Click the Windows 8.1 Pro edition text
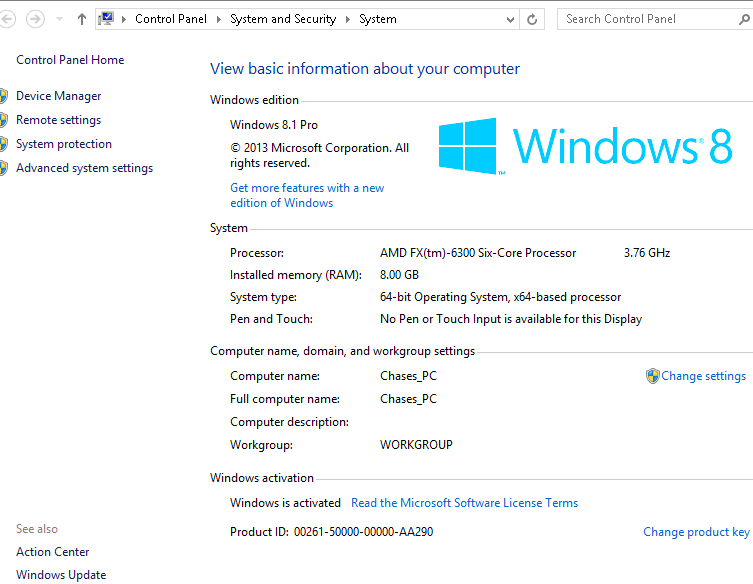 [x=274, y=124]
